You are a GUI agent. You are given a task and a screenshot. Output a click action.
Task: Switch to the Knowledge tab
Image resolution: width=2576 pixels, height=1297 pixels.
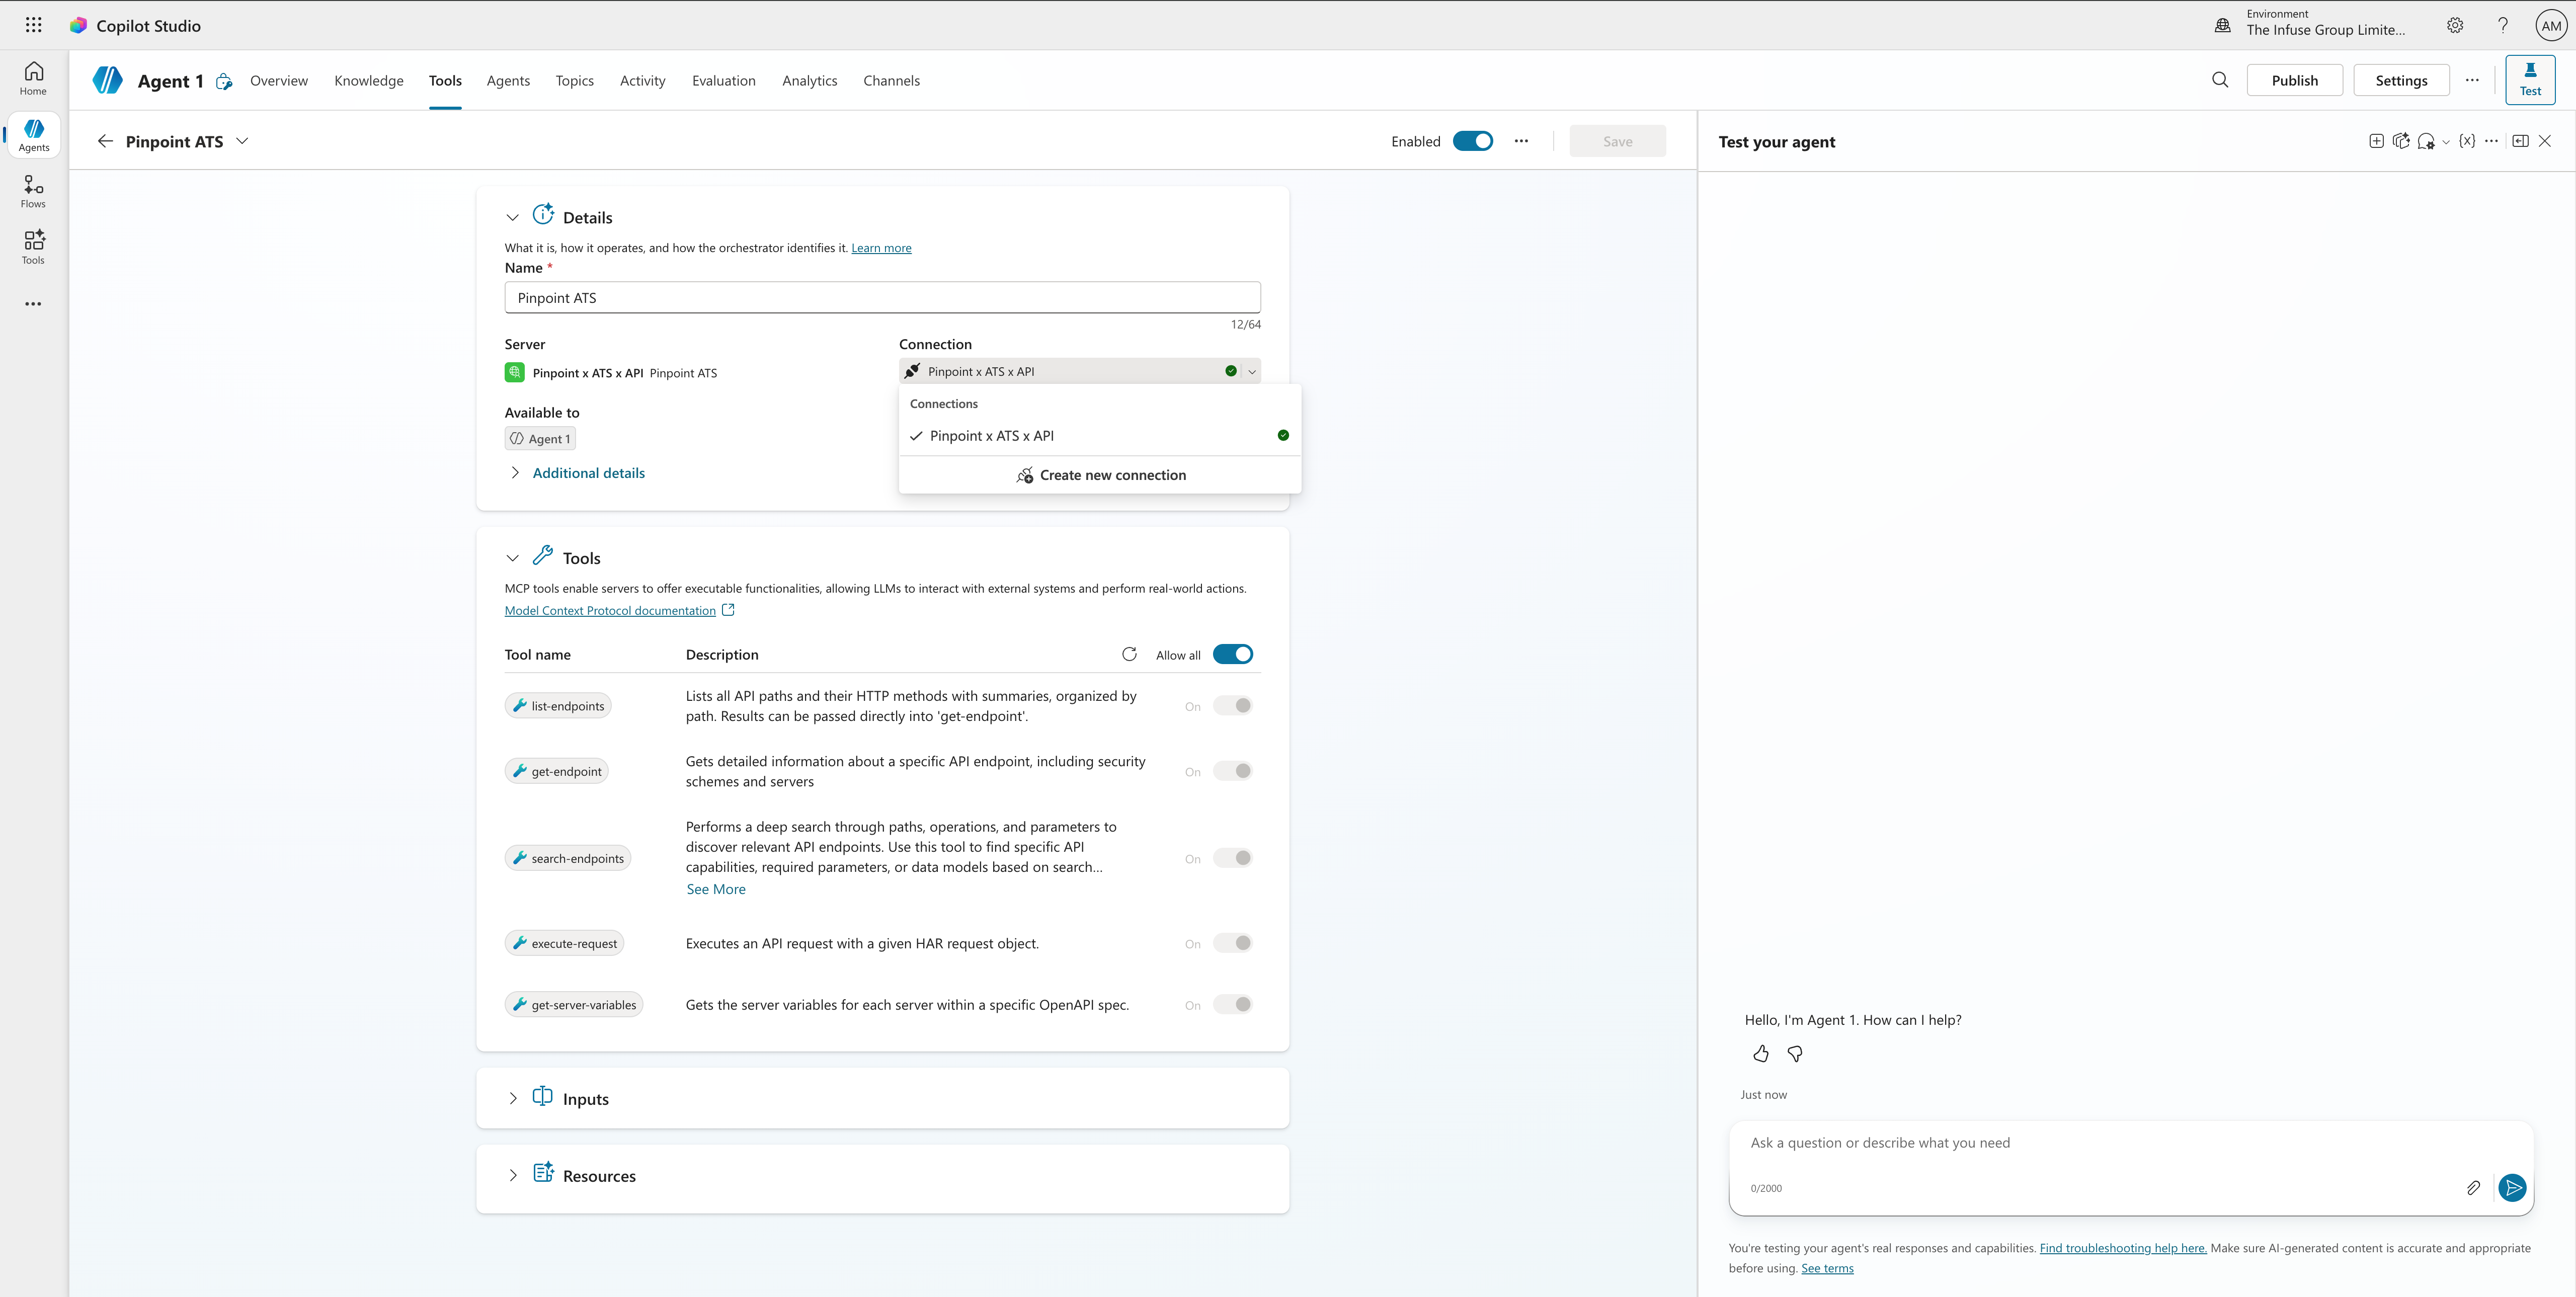tap(369, 81)
